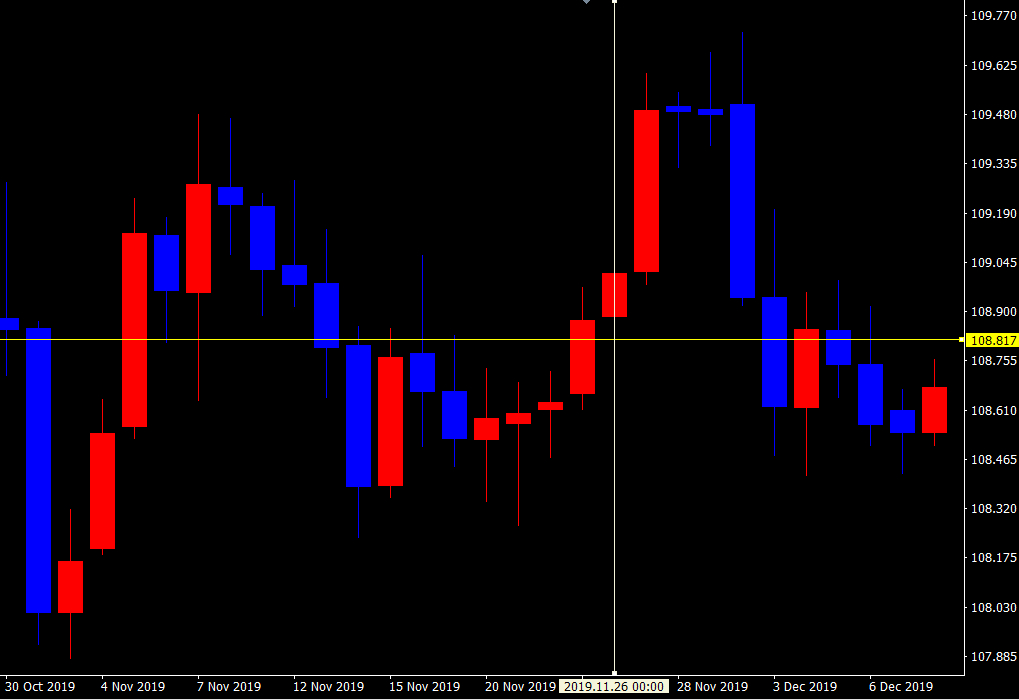Click the 107.885 price scale label

[x=993, y=656]
